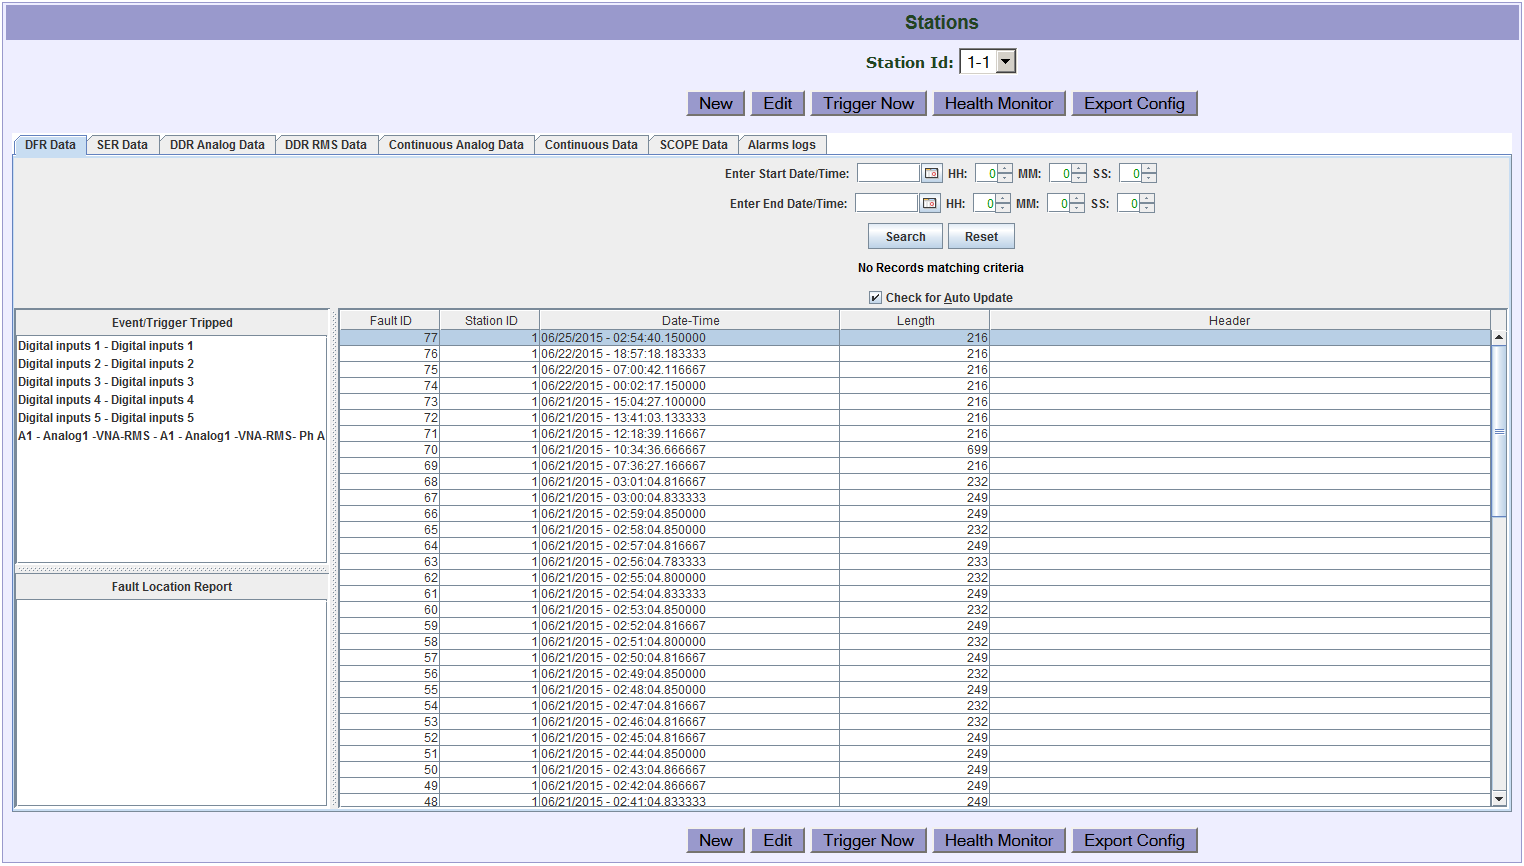Click the top New button

pos(716,104)
